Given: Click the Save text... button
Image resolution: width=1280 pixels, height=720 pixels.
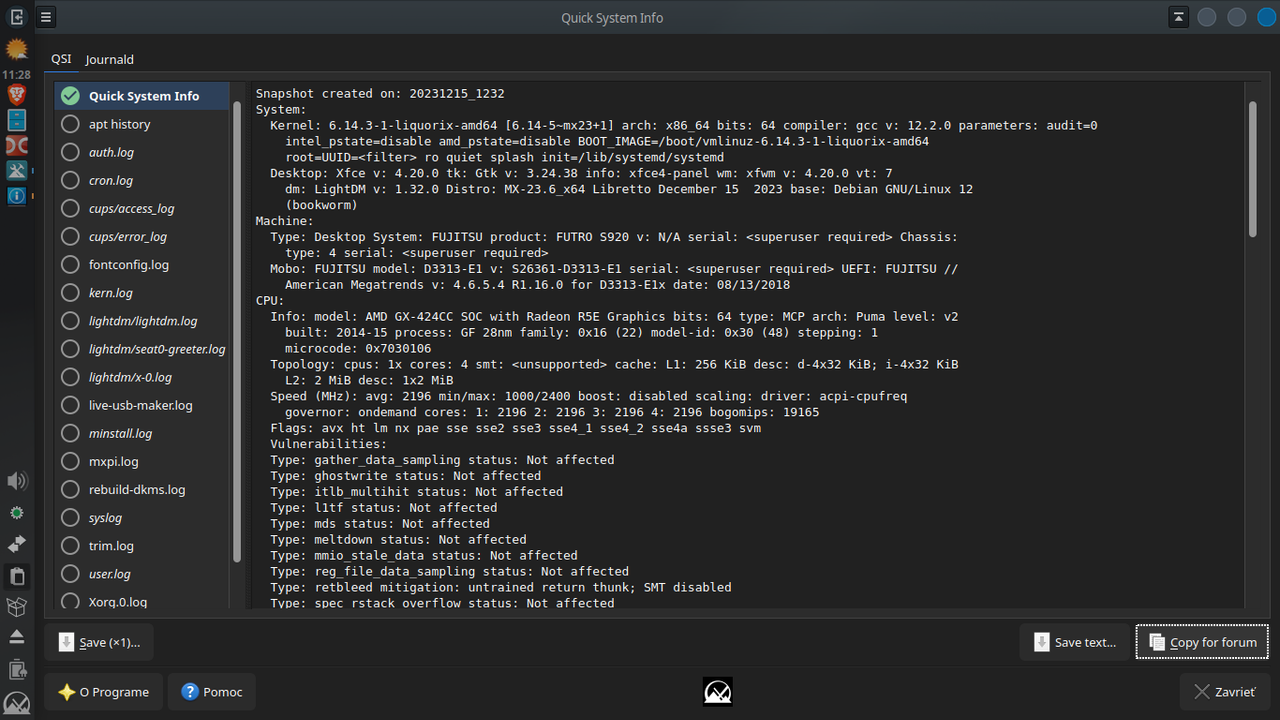Looking at the screenshot, I should [x=1075, y=642].
